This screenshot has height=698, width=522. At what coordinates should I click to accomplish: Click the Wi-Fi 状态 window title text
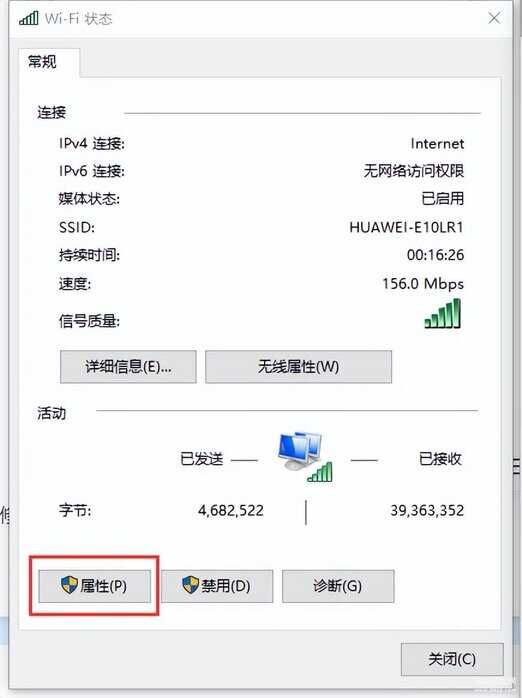[x=79, y=19]
